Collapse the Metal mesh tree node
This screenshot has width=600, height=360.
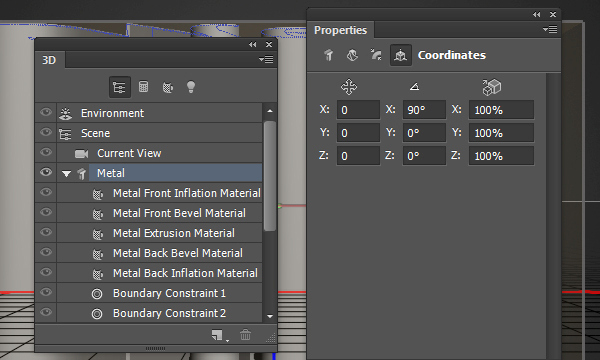pyautogui.click(x=67, y=174)
